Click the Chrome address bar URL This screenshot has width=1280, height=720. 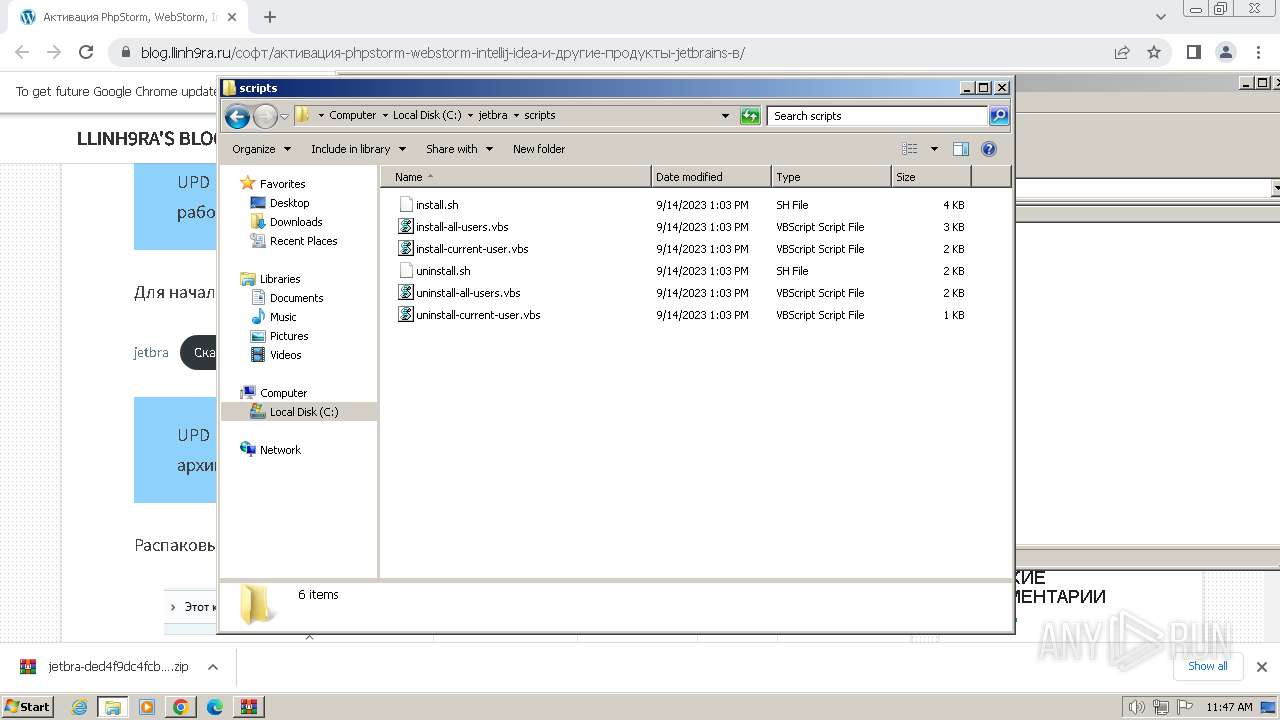[443, 53]
